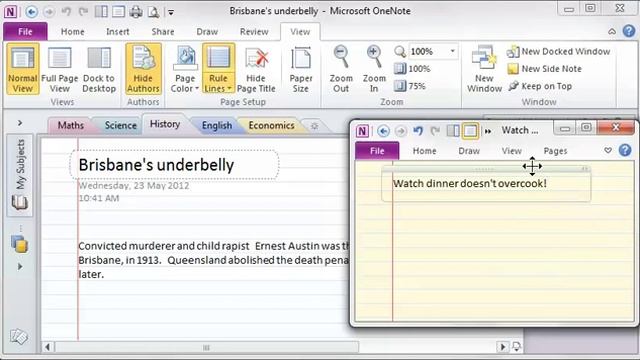This screenshot has width=640, height=360.
Task: Collapse the ribbon with the caret icon
Action: [x=612, y=31]
